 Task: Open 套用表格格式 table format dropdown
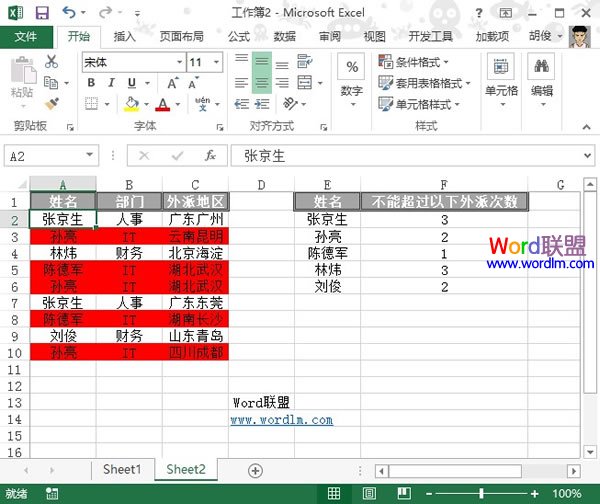point(424,83)
